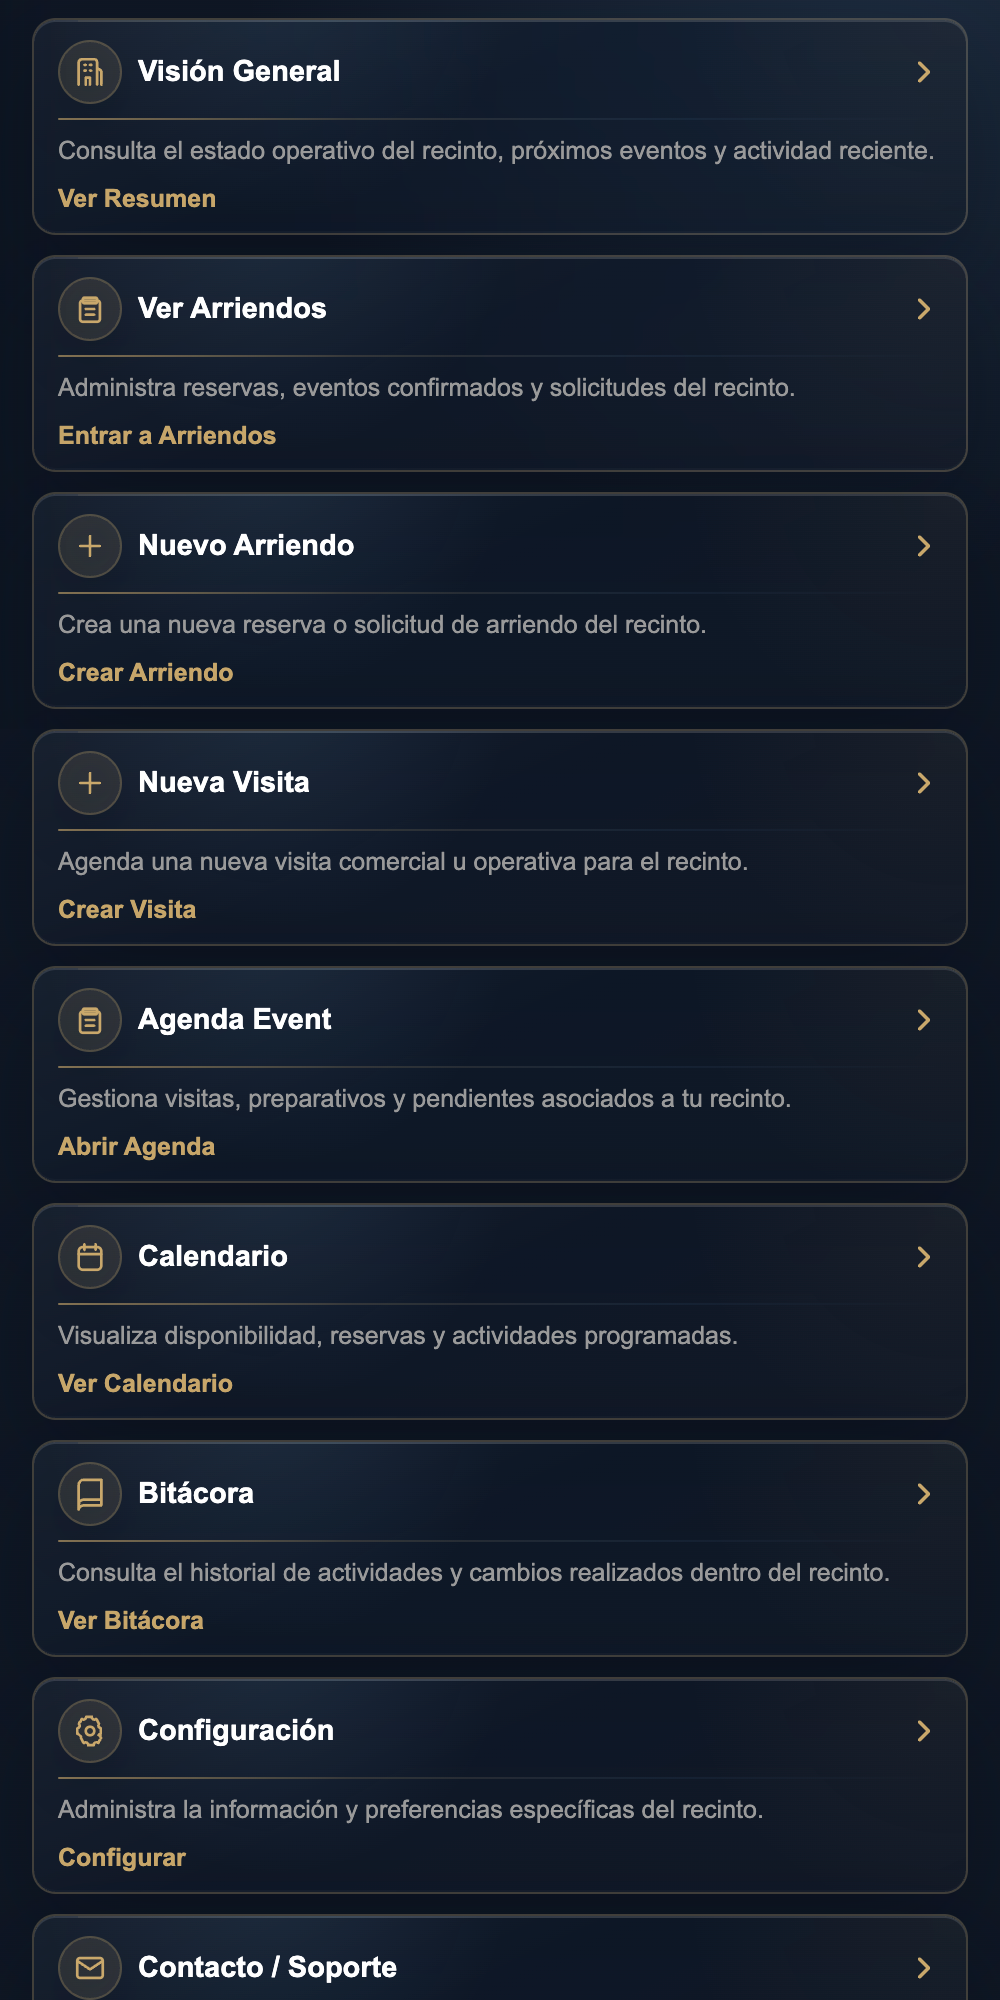Click the Calendario calendar icon

pos(90,1257)
